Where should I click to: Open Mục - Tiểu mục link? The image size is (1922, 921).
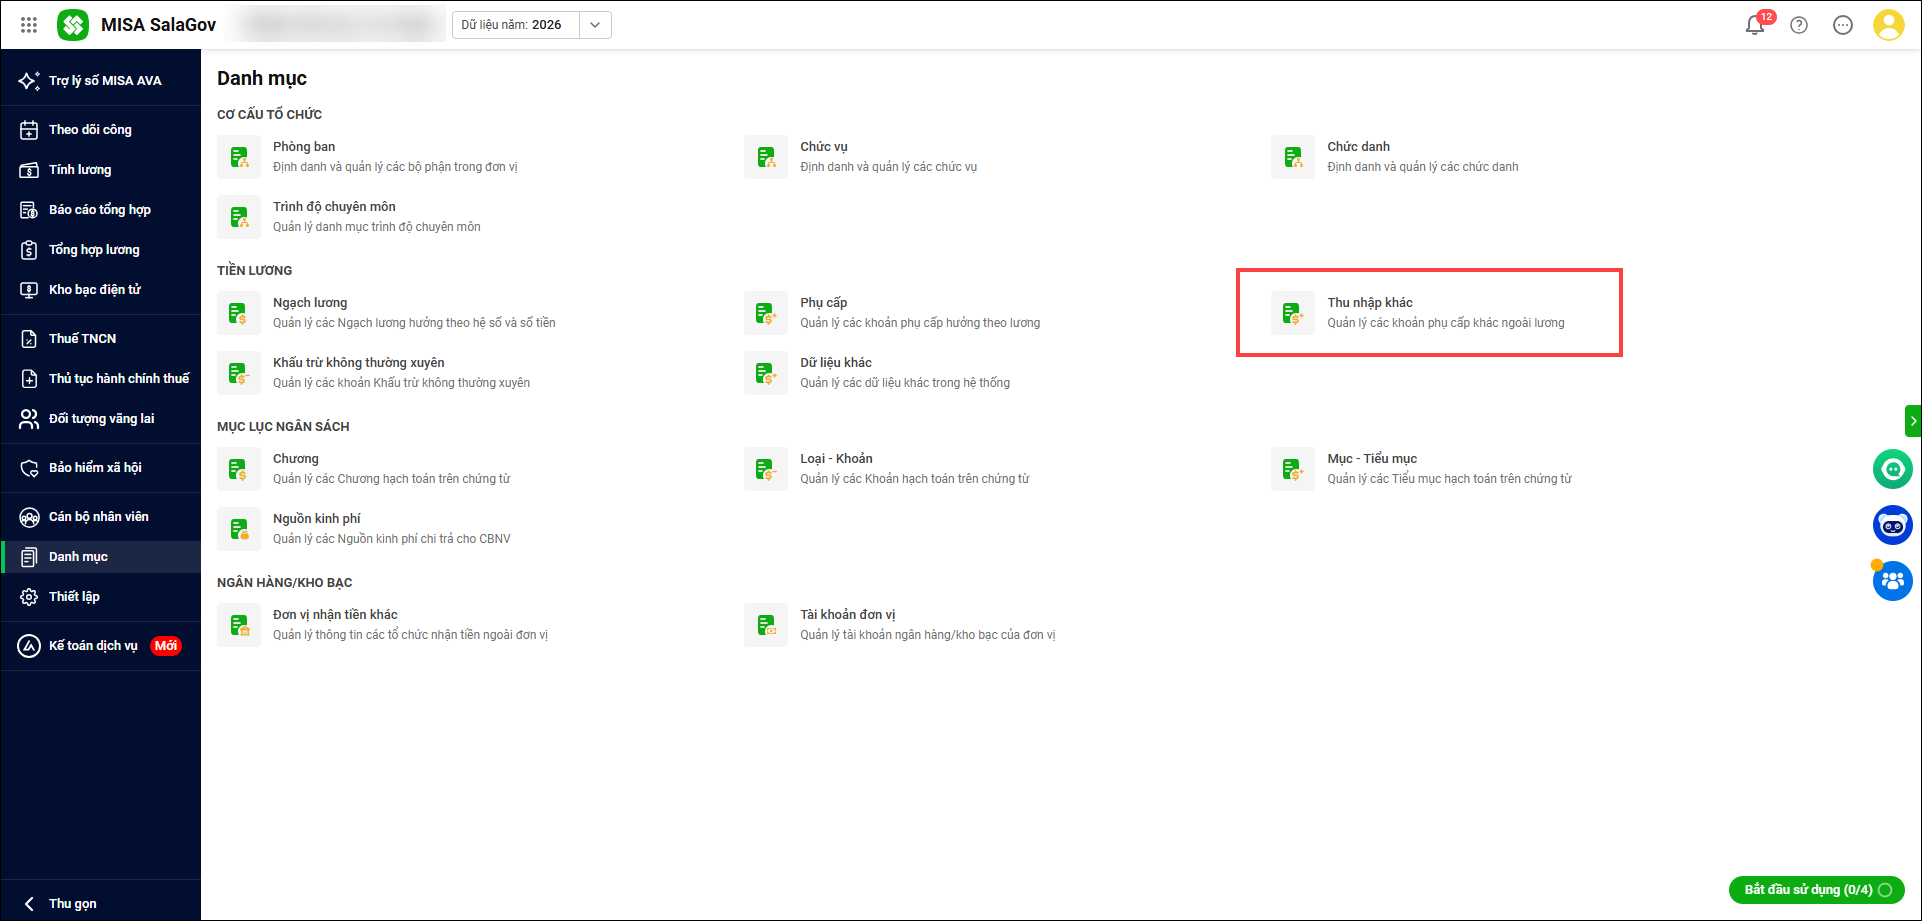pyautogui.click(x=1372, y=459)
